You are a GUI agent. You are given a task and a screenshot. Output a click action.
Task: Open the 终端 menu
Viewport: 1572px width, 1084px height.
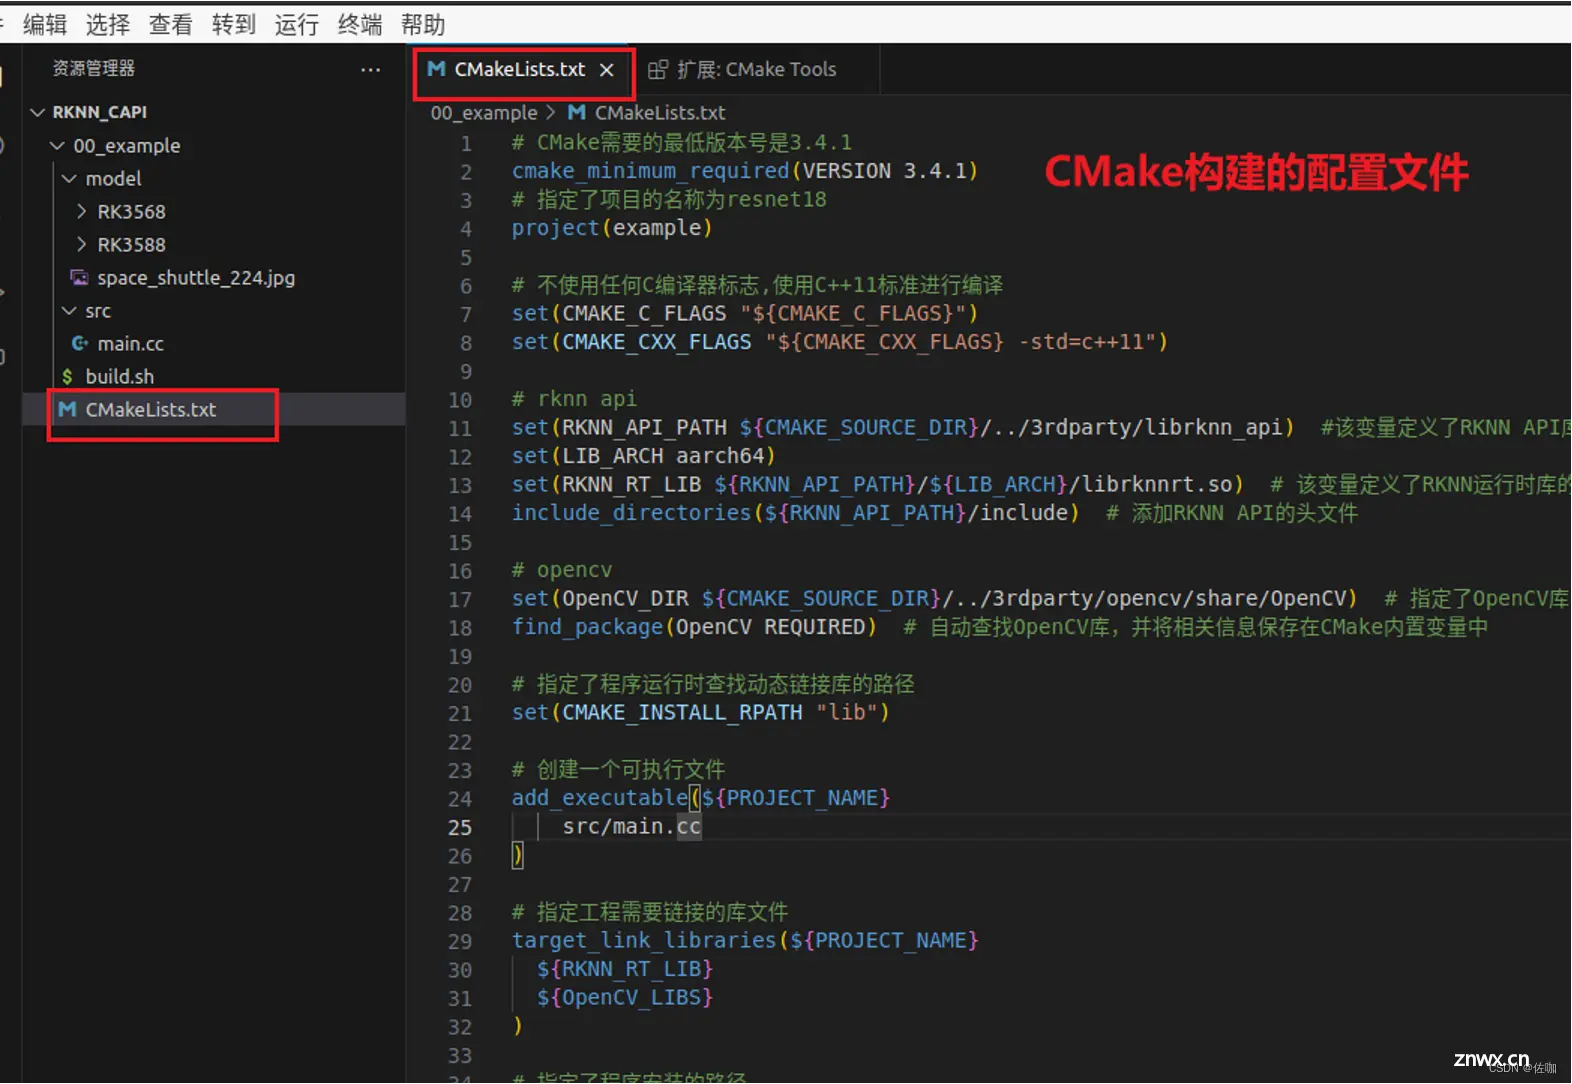(x=359, y=24)
